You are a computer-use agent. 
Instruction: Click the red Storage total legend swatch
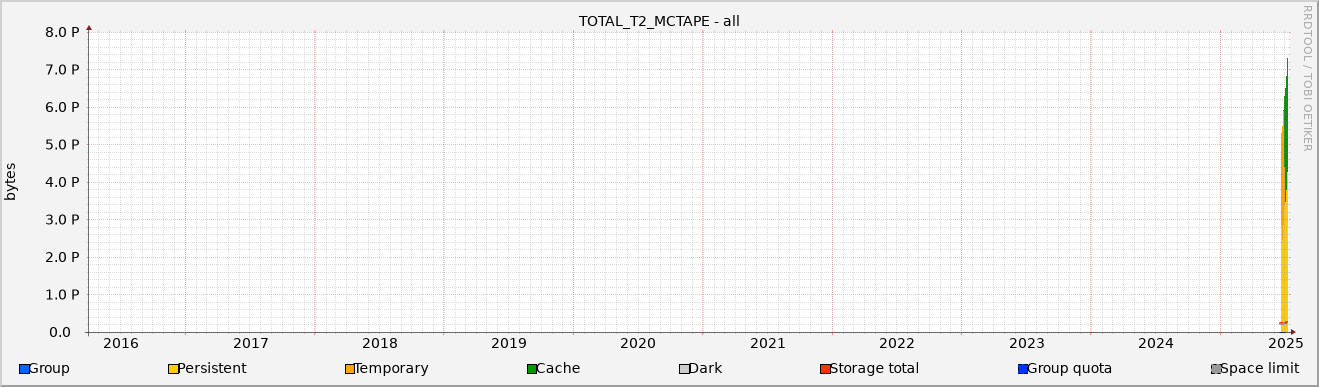click(825, 369)
